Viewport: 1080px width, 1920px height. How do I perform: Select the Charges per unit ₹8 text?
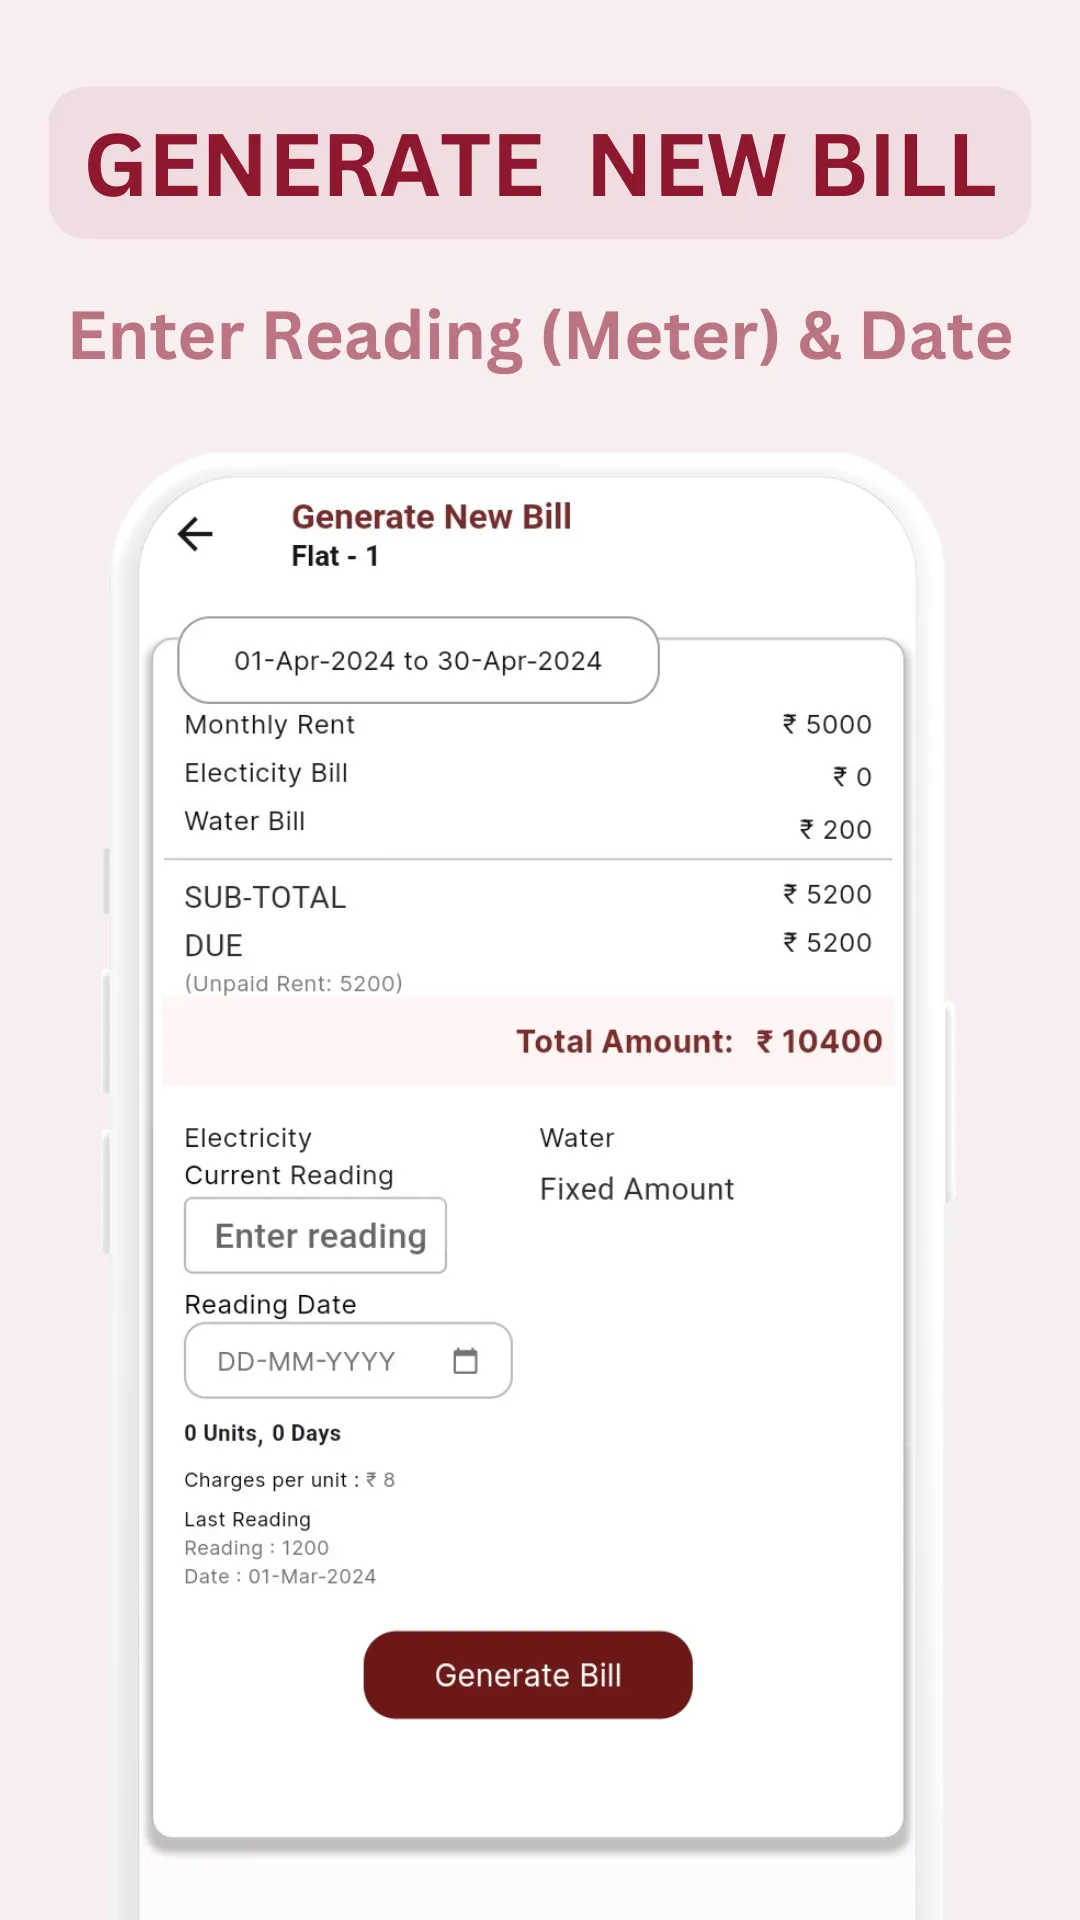pyautogui.click(x=290, y=1479)
